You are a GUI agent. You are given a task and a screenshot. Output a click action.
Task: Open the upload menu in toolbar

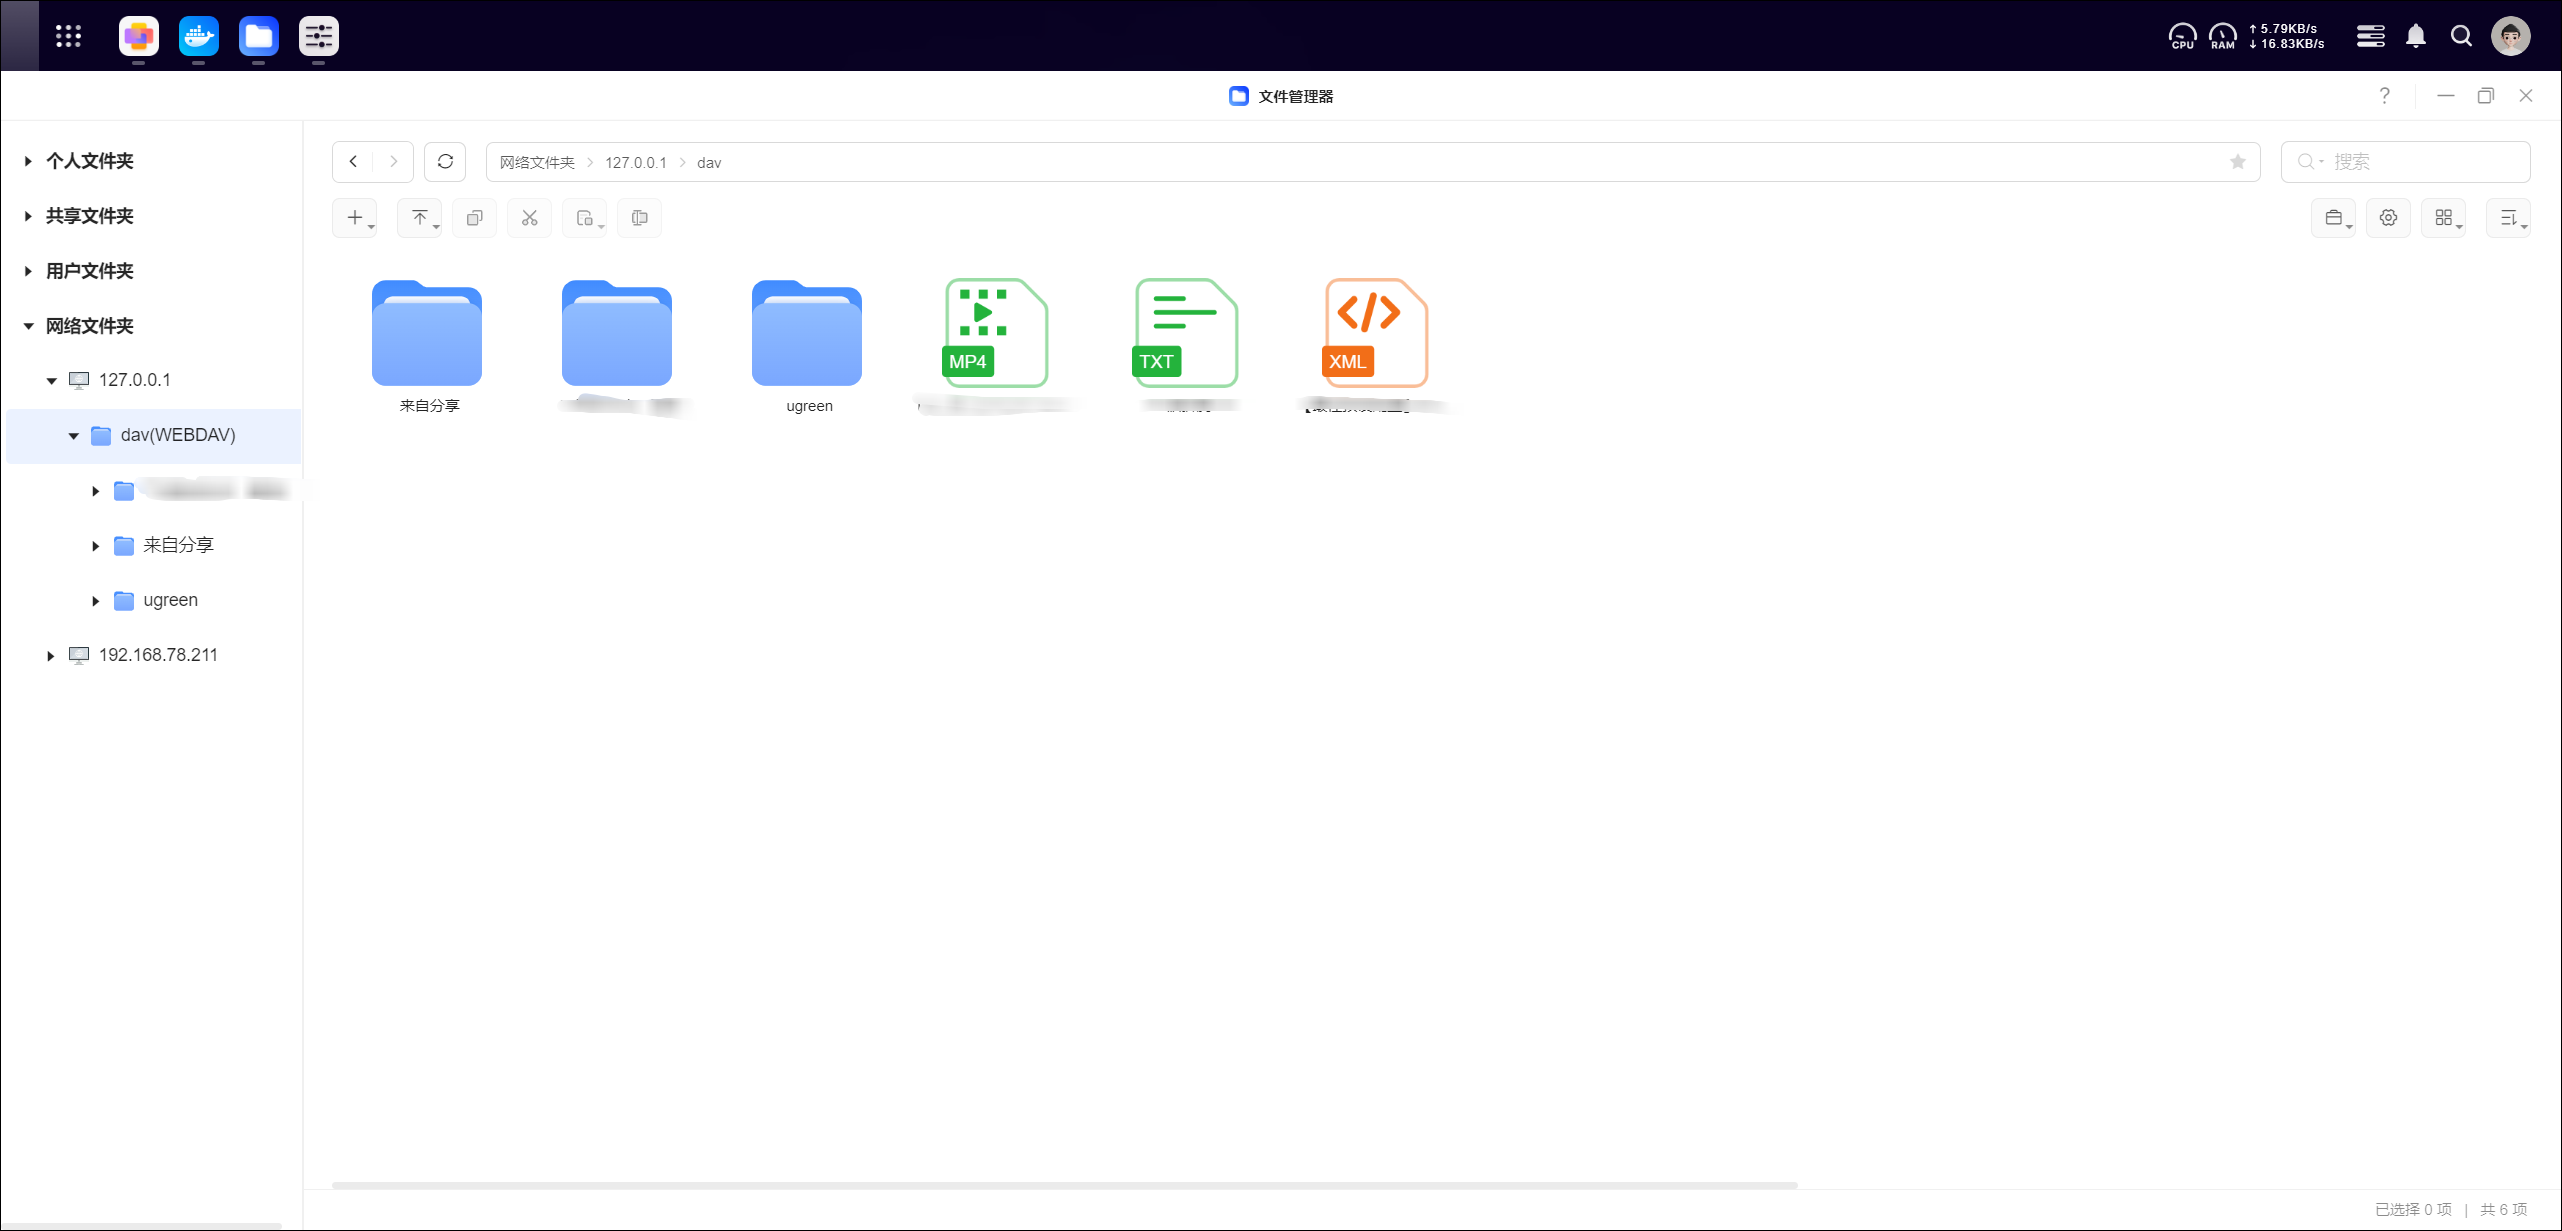tap(420, 218)
